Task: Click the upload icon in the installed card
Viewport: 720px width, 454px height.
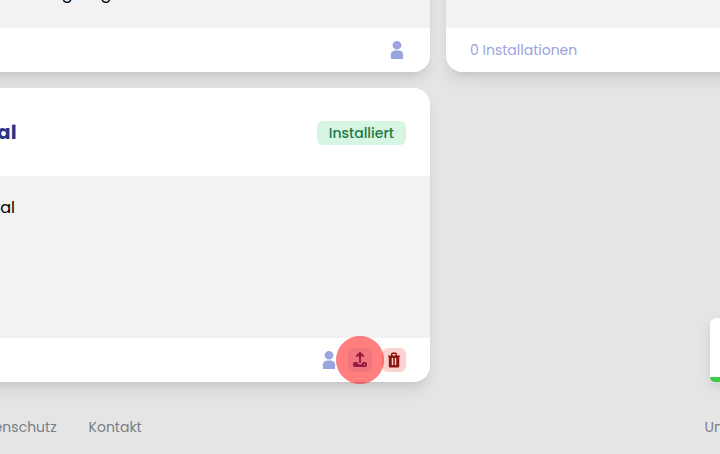Action: [360, 360]
